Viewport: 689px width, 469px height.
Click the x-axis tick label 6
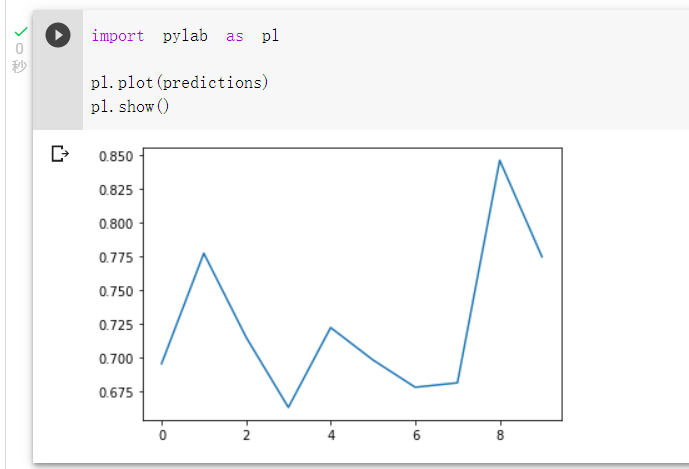click(x=416, y=435)
